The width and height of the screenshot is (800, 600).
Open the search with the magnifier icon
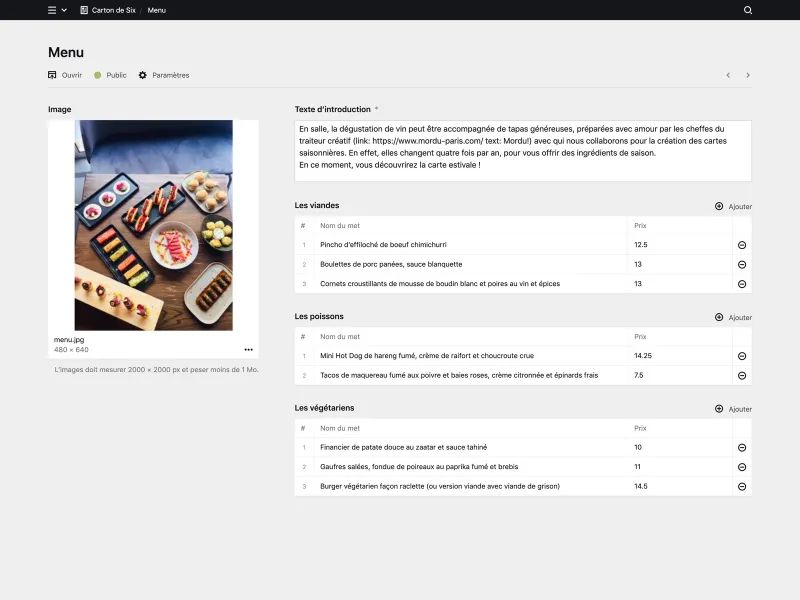coord(747,10)
